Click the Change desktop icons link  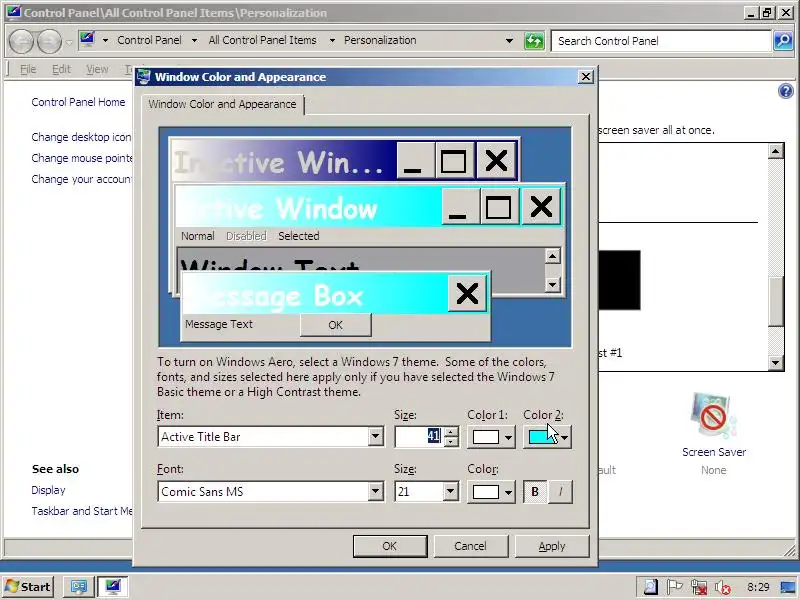click(81, 137)
